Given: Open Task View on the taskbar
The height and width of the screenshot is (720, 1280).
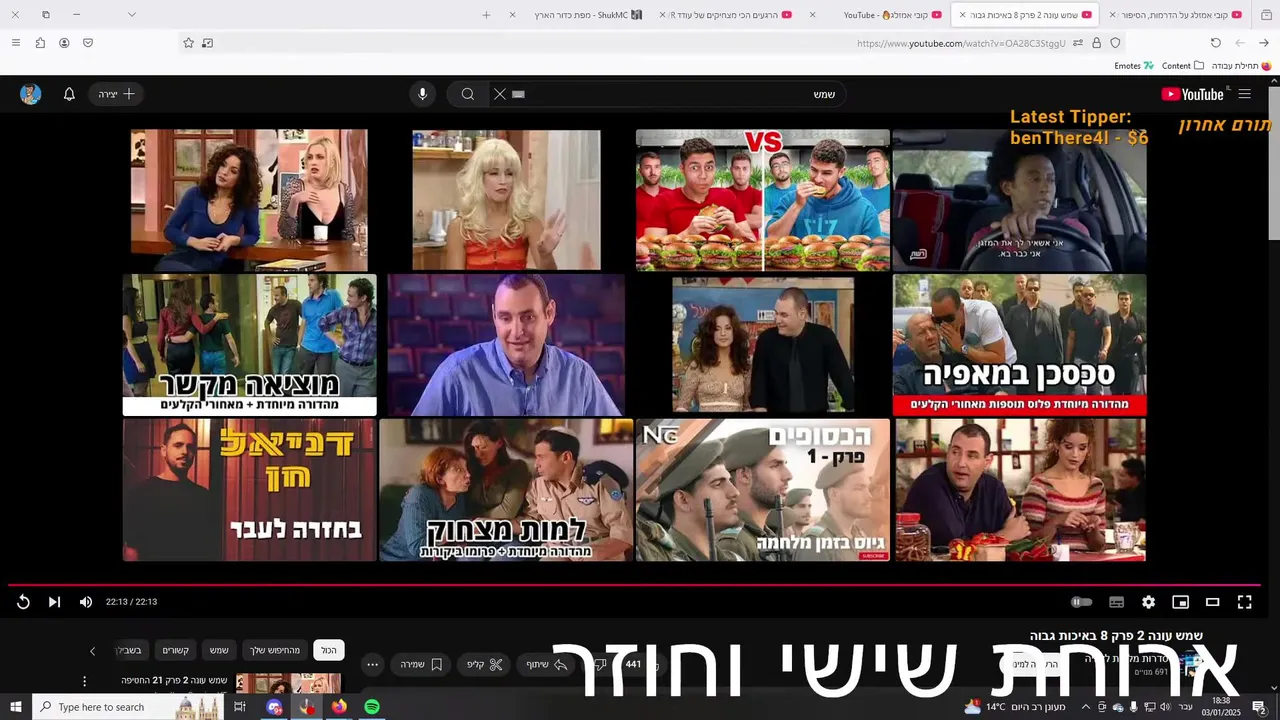Looking at the screenshot, I should tap(240, 707).
